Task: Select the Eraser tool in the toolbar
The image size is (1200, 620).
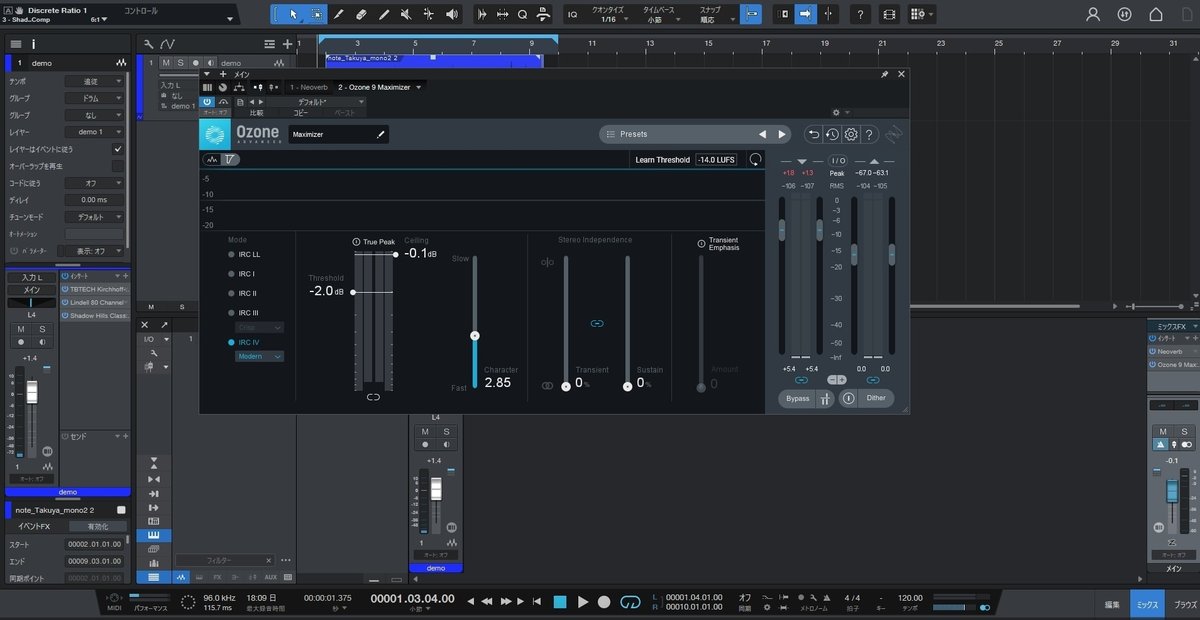Action: [x=361, y=14]
